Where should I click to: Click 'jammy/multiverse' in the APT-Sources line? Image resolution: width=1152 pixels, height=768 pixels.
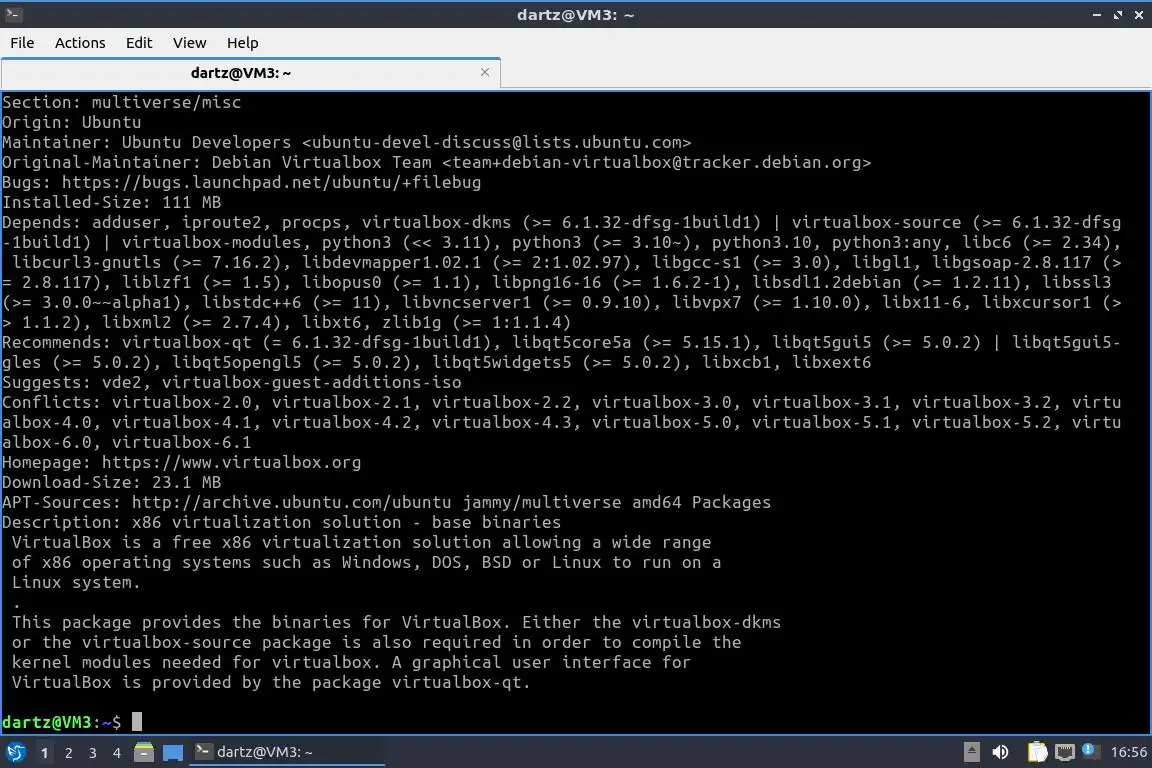coord(541,502)
